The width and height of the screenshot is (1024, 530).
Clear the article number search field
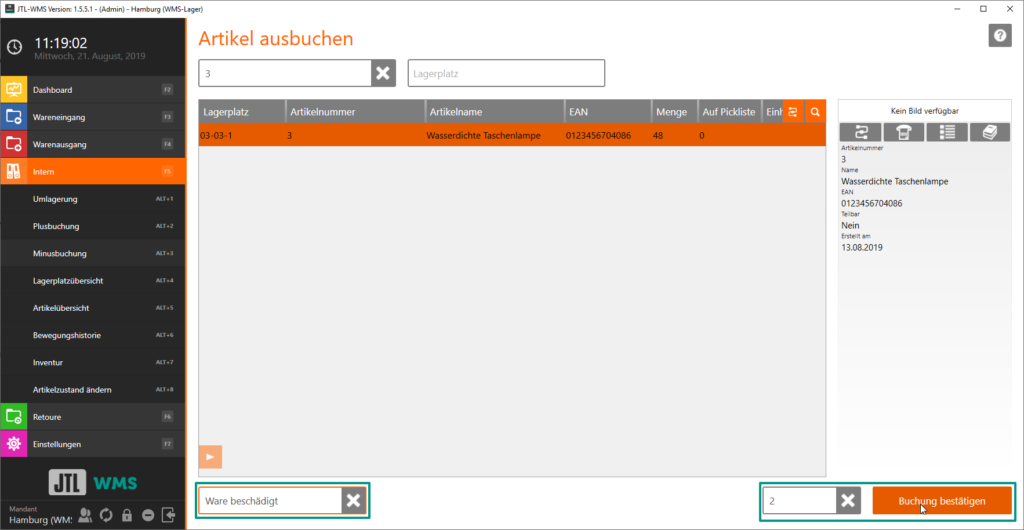tap(383, 74)
